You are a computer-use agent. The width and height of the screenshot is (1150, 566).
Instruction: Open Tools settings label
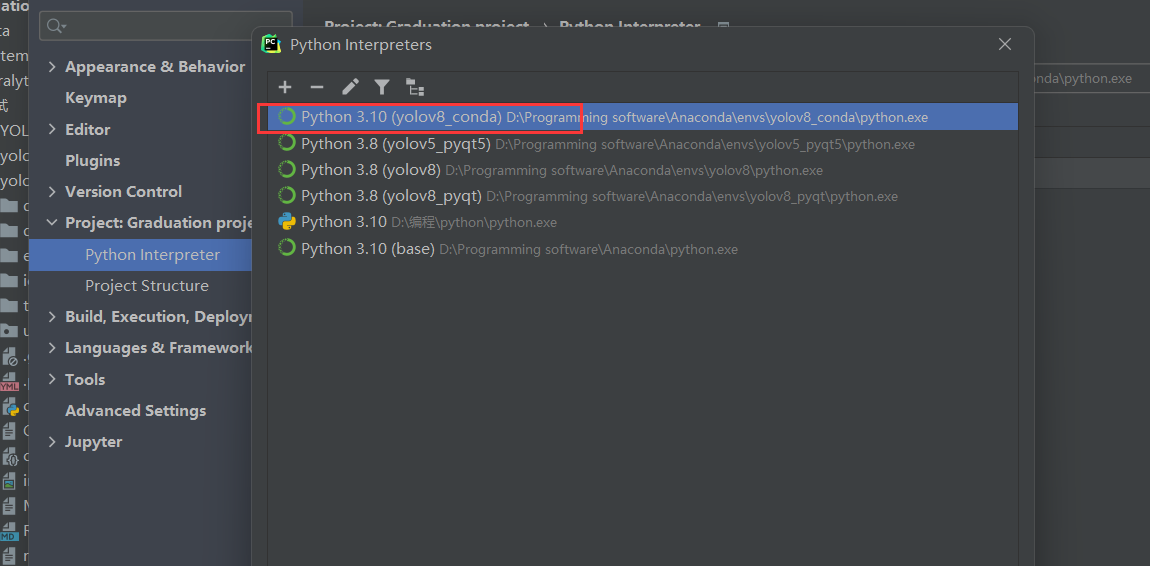pos(85,379)
